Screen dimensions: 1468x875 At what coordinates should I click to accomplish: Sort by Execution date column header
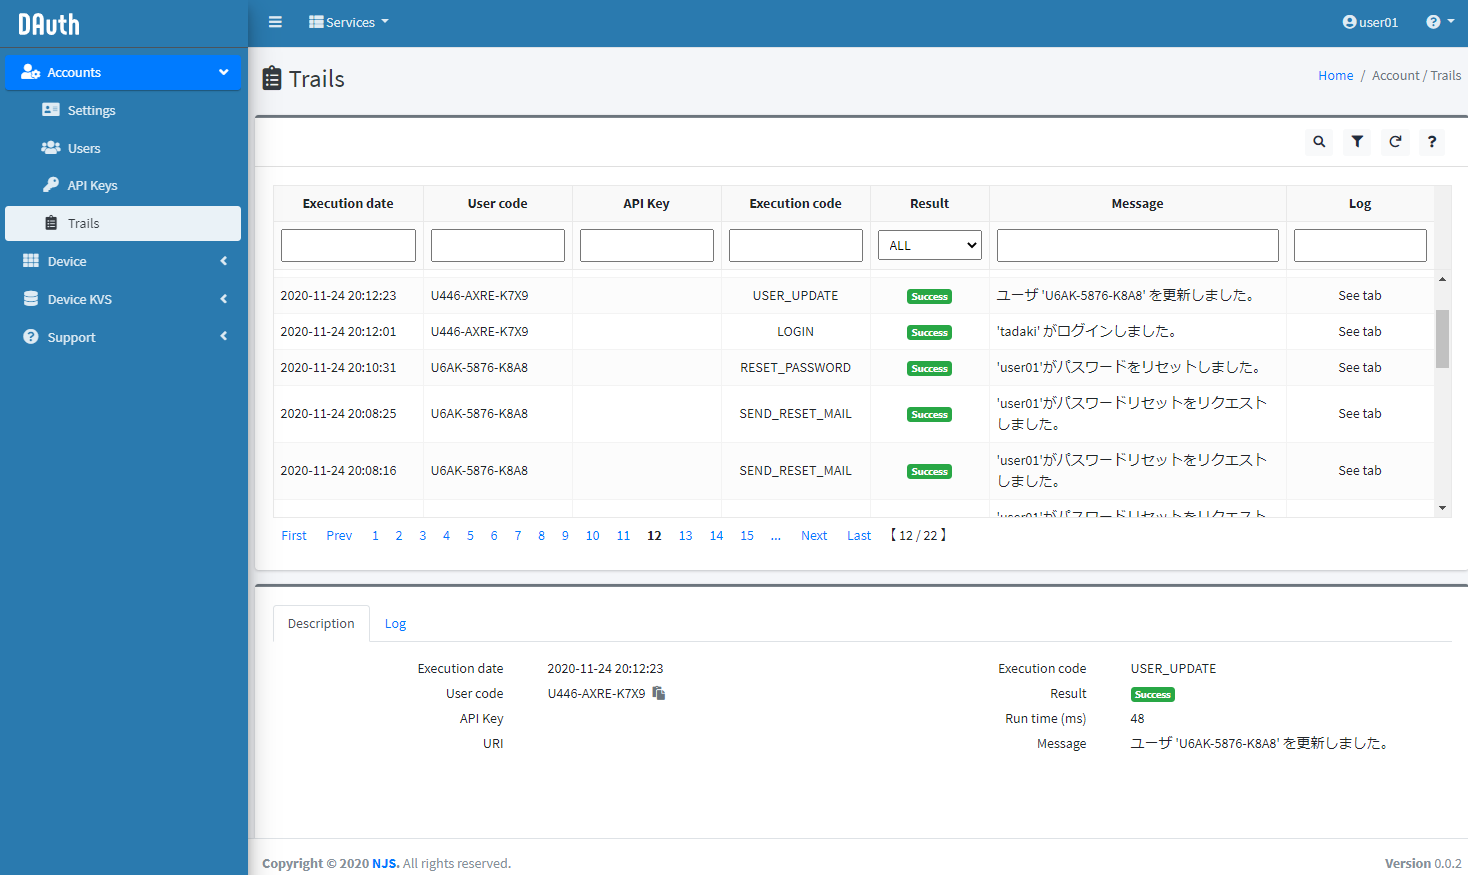[x=348, y=203]
